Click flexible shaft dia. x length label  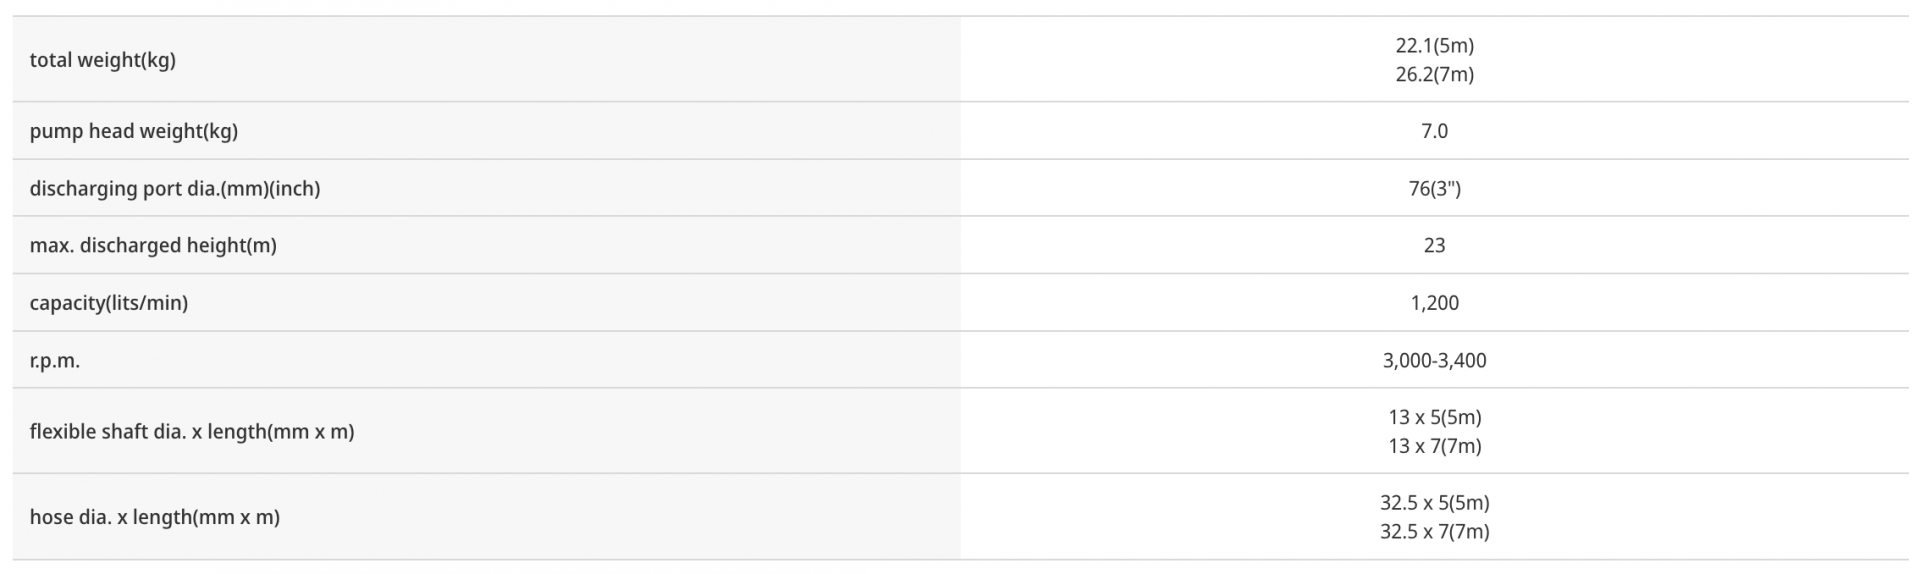(191, 431)
